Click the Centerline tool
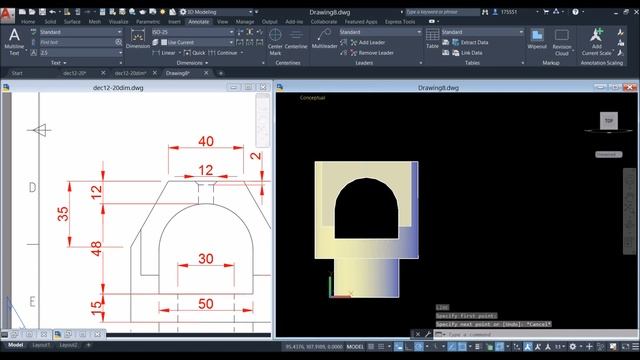The image size is (640, 360). pyautogui.click(x=296, y=39)
